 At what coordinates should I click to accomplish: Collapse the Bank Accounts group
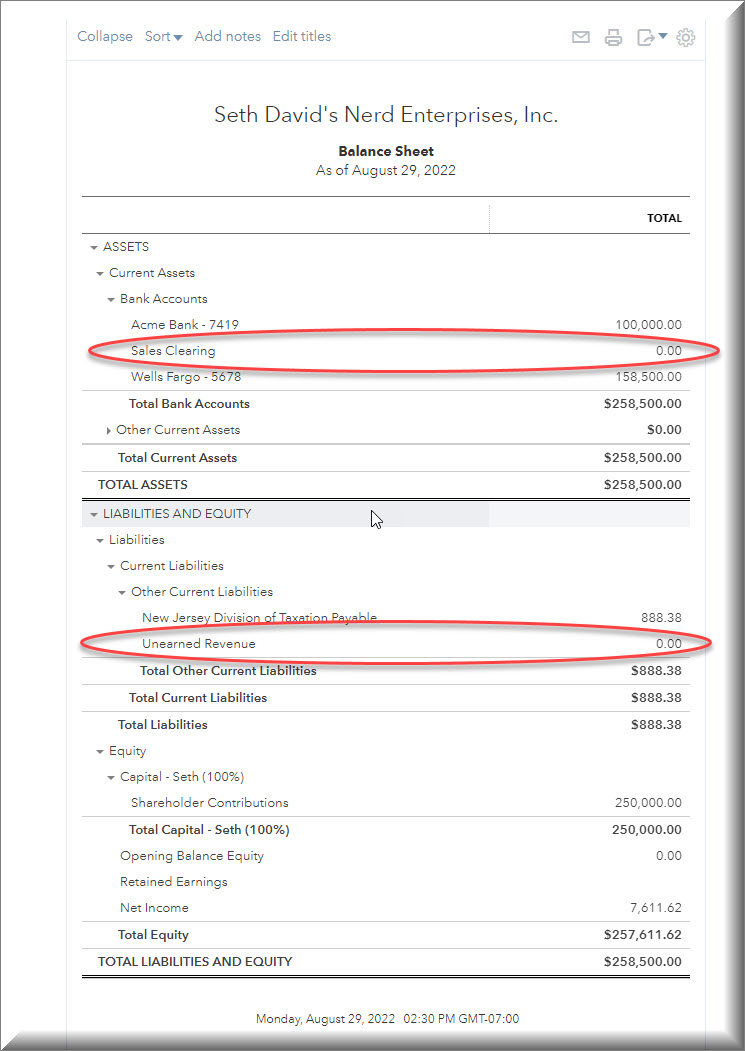[111, 300]
